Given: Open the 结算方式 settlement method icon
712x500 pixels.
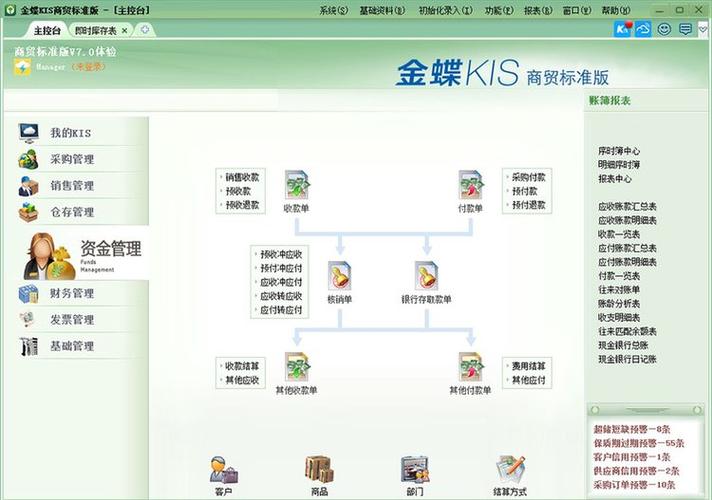Looking at the screenshot, I should click(x=510, y=470).
